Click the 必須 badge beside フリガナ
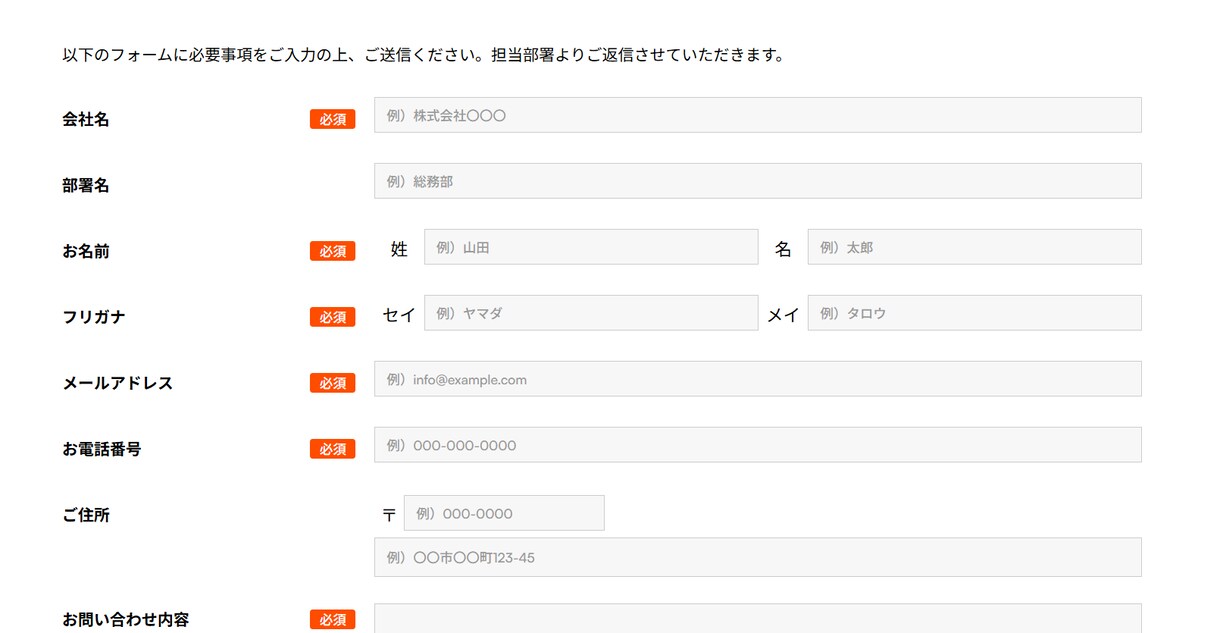This screenshot has height=633, width=1220. (332, 317)
